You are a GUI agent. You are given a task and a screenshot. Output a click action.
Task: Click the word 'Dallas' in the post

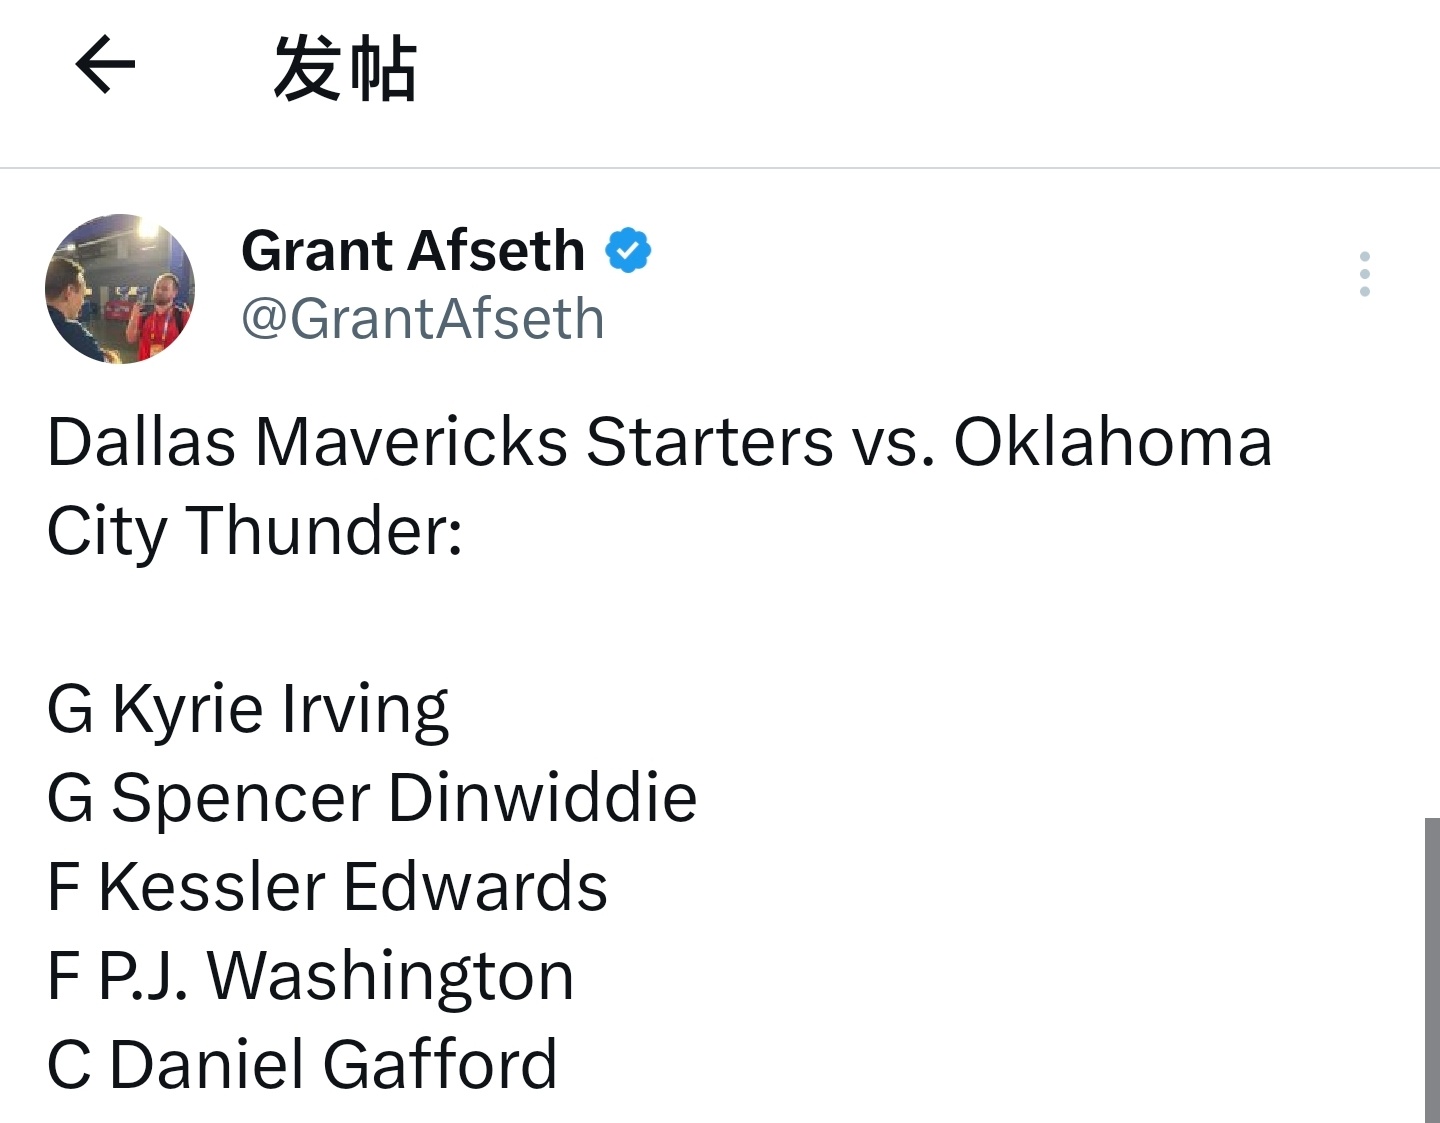142,441
